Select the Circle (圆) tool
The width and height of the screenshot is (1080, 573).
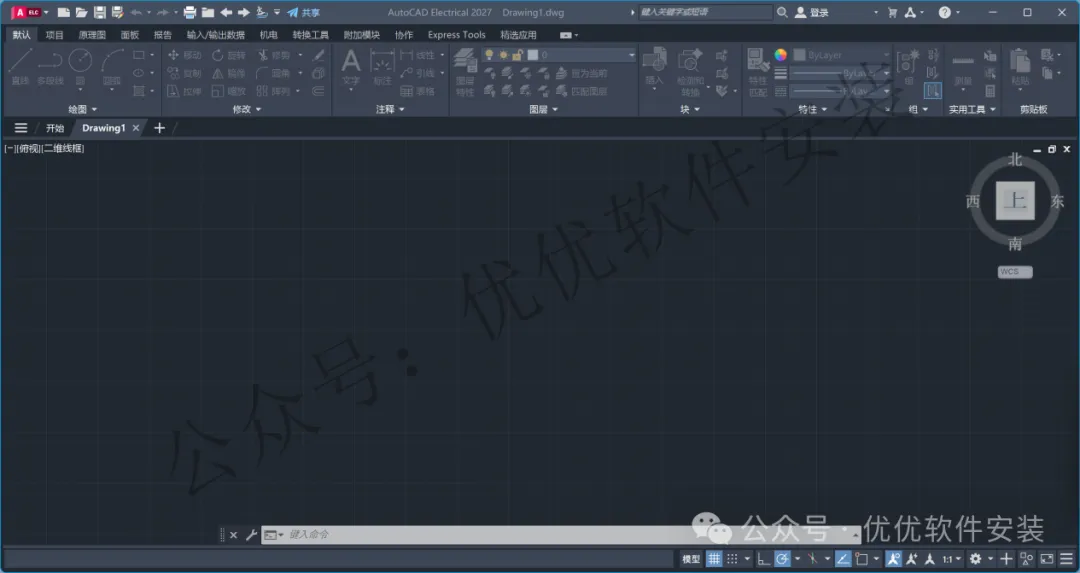(x=80, y=67)
